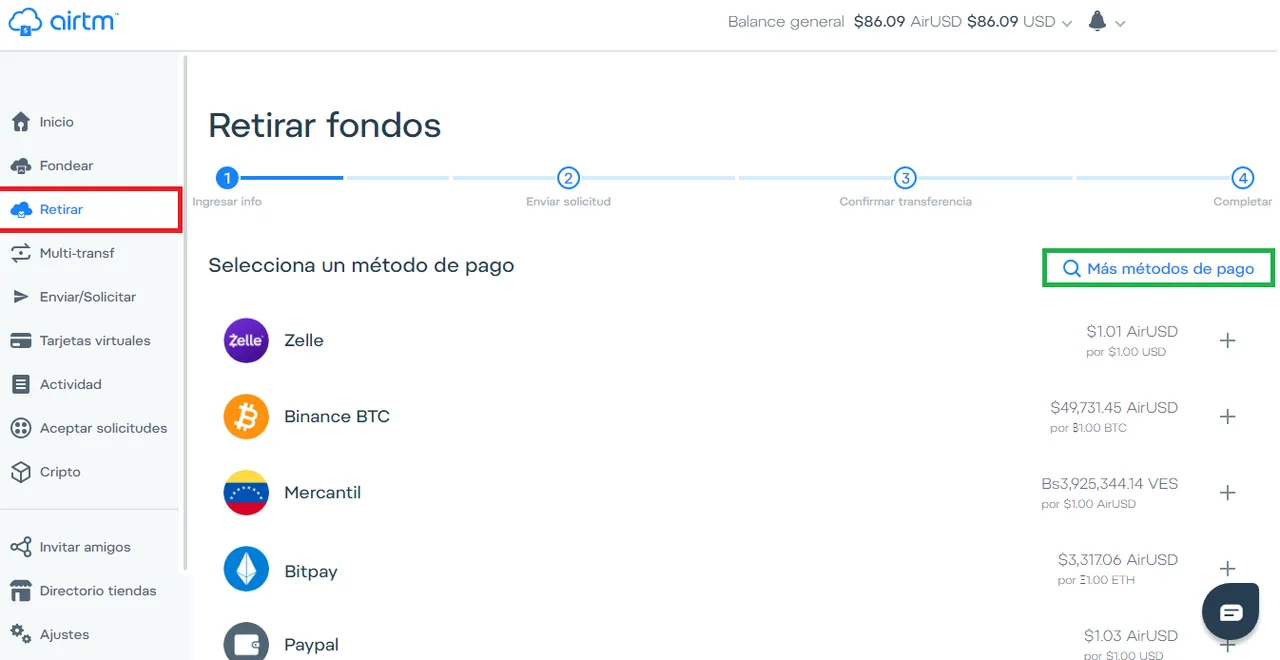Image resolution: width=1280 pixels, height=660 pixels.
Task: Click the magnifier icon in Más métodos
Action: tap(1071, 269)
